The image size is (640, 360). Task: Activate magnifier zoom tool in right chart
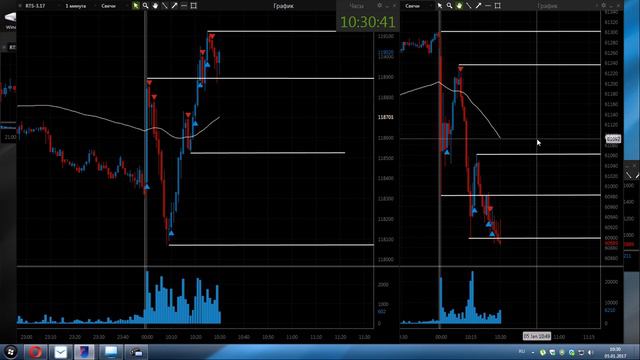click(x=449, y=6)
